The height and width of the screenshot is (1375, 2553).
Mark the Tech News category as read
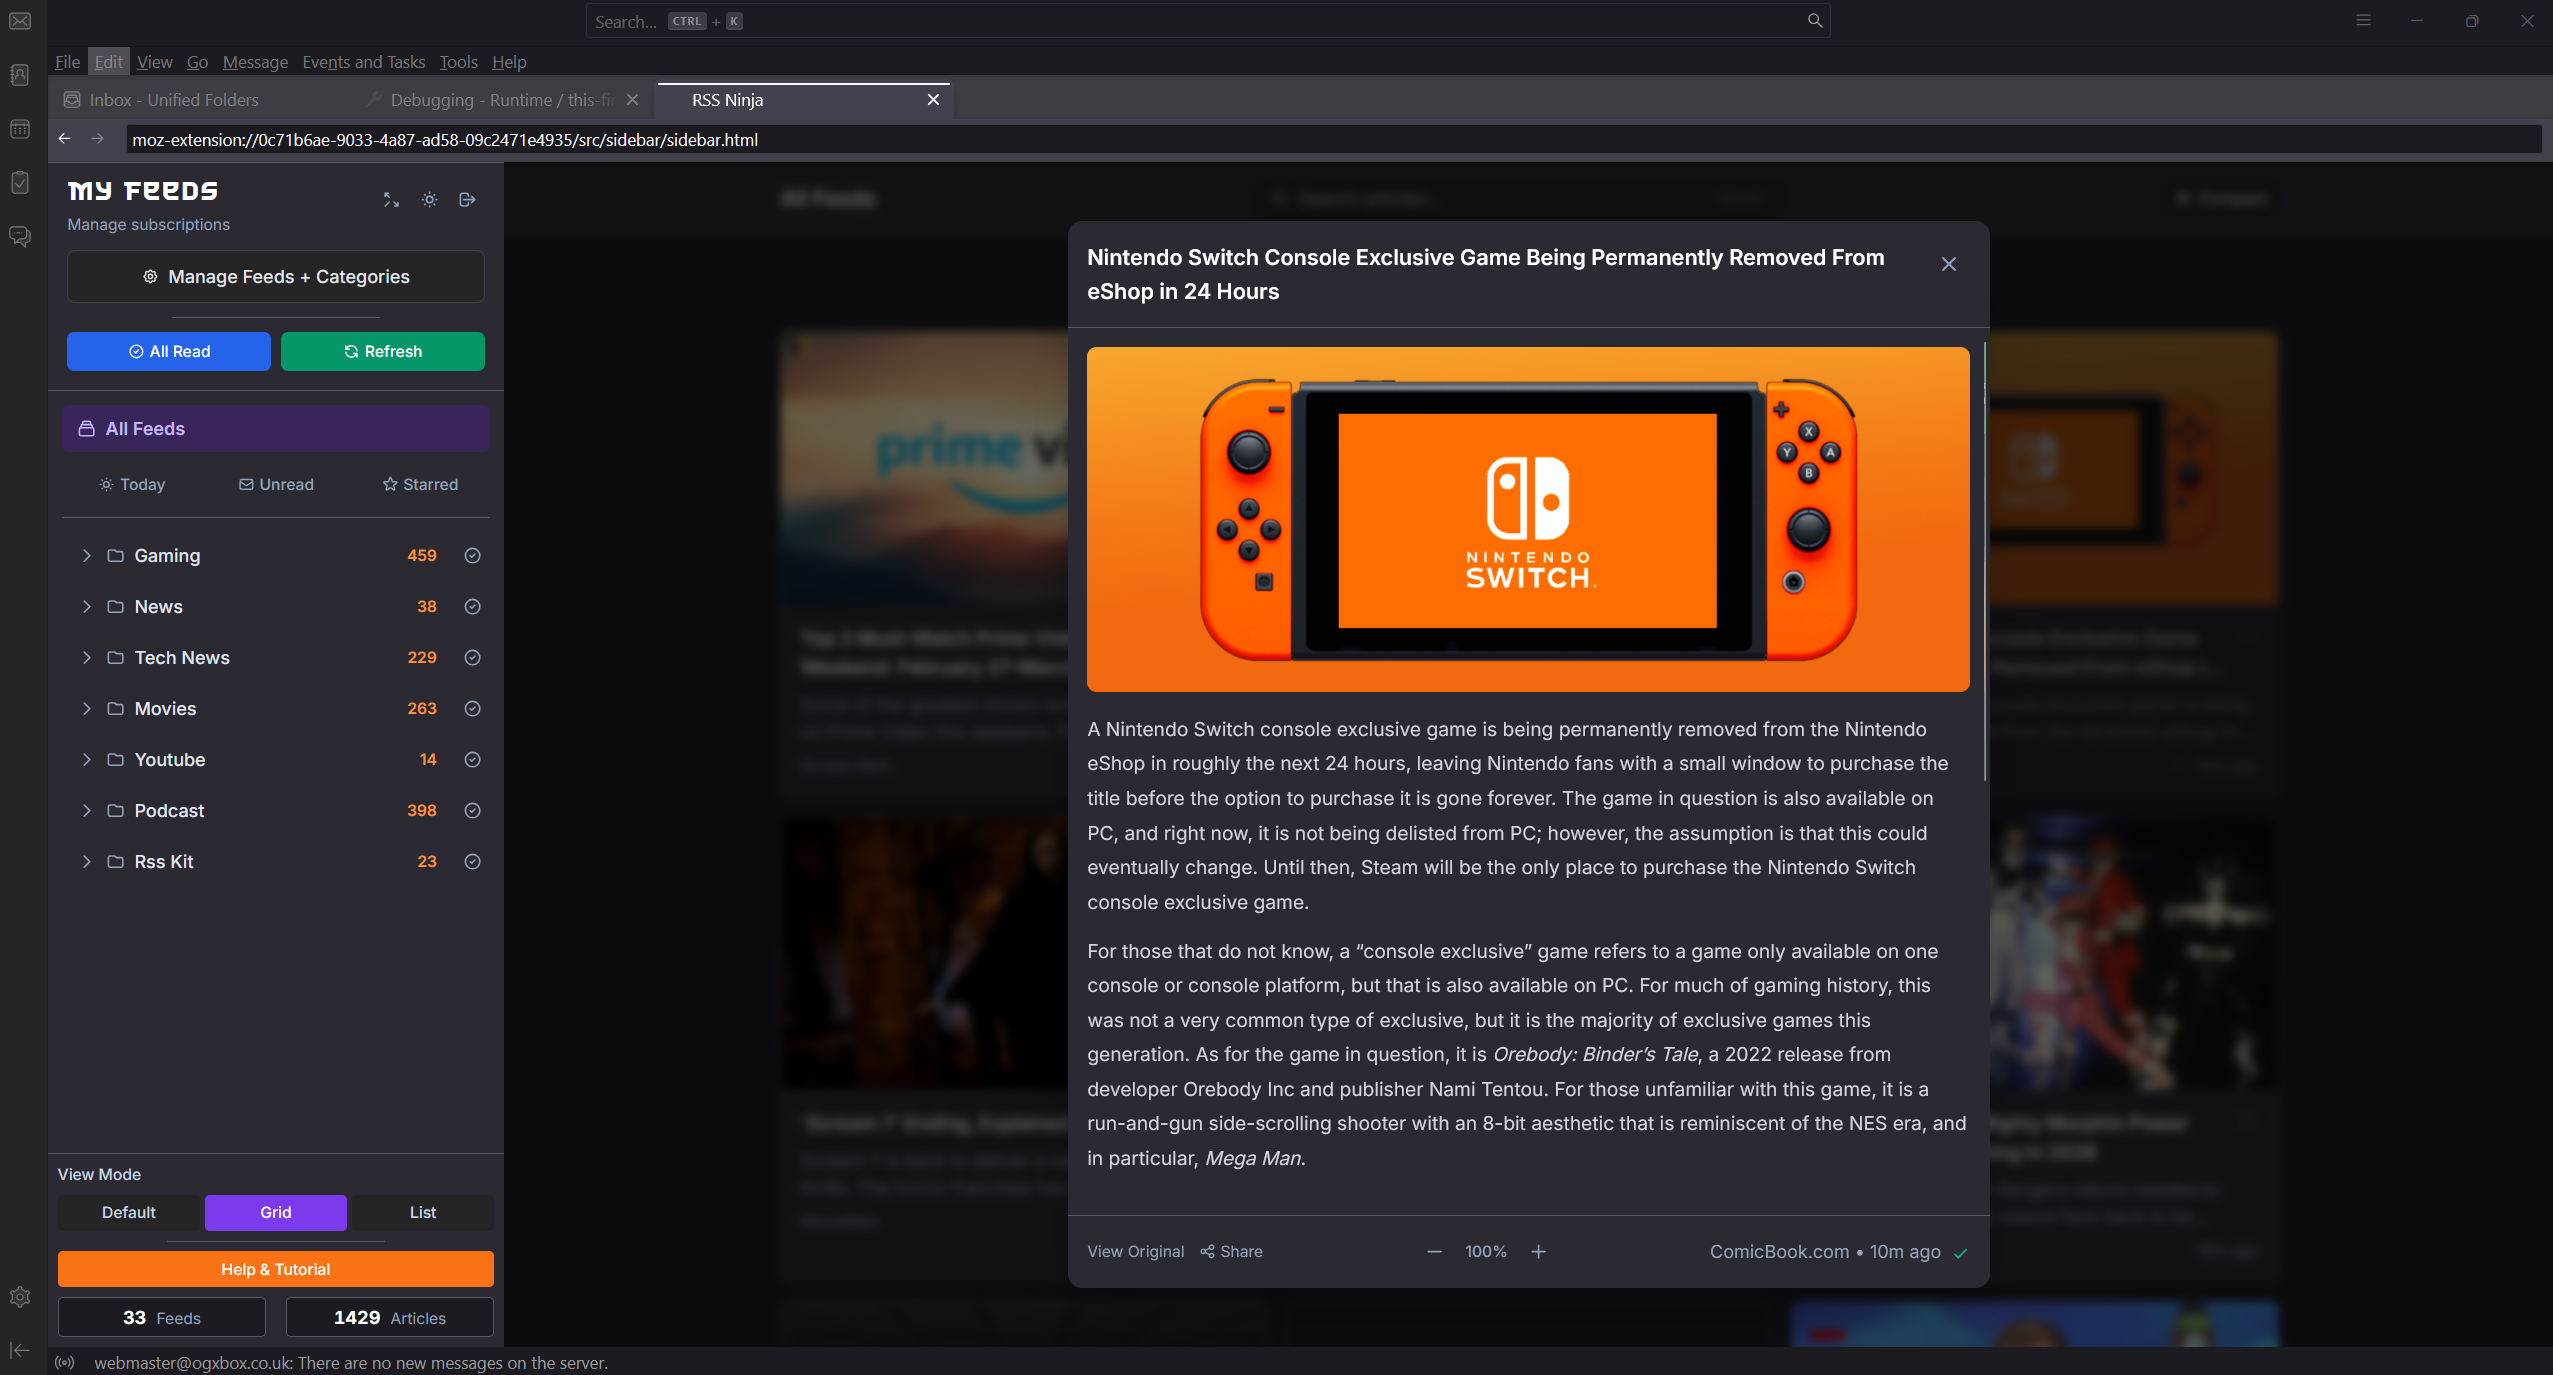pyautogui.click(x=473, y=657)
